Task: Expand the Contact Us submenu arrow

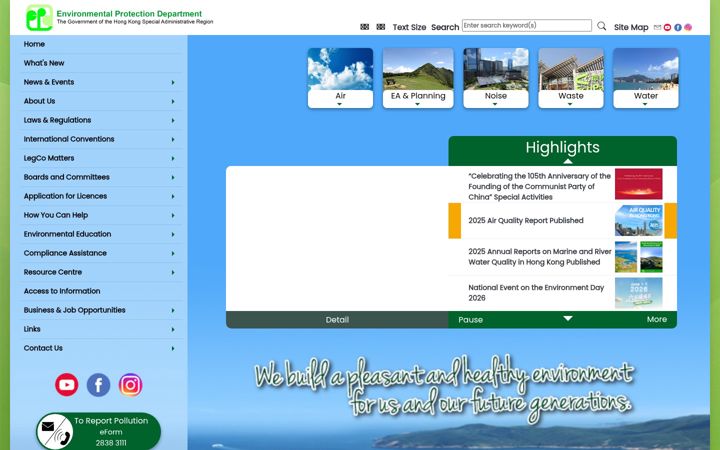Action: [x=173, y=349]
